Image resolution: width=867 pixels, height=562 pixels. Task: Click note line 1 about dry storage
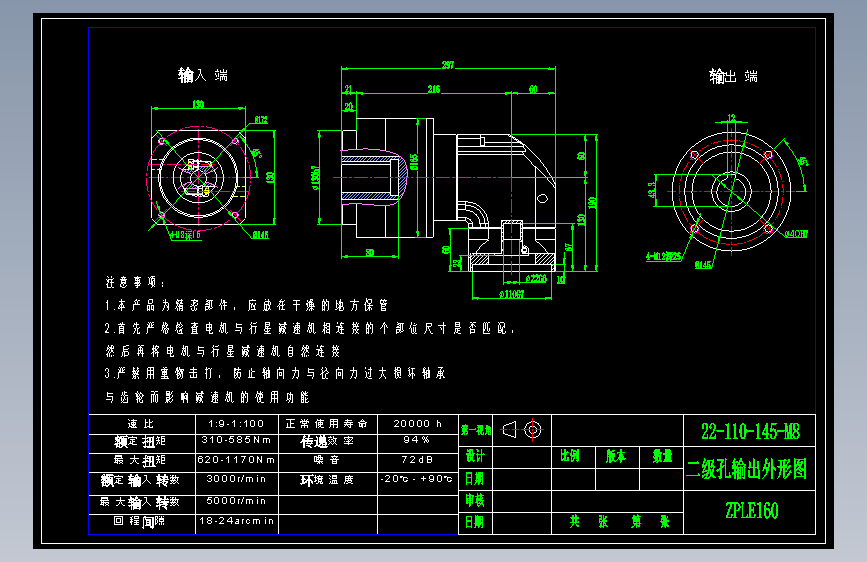click(247, 305)
